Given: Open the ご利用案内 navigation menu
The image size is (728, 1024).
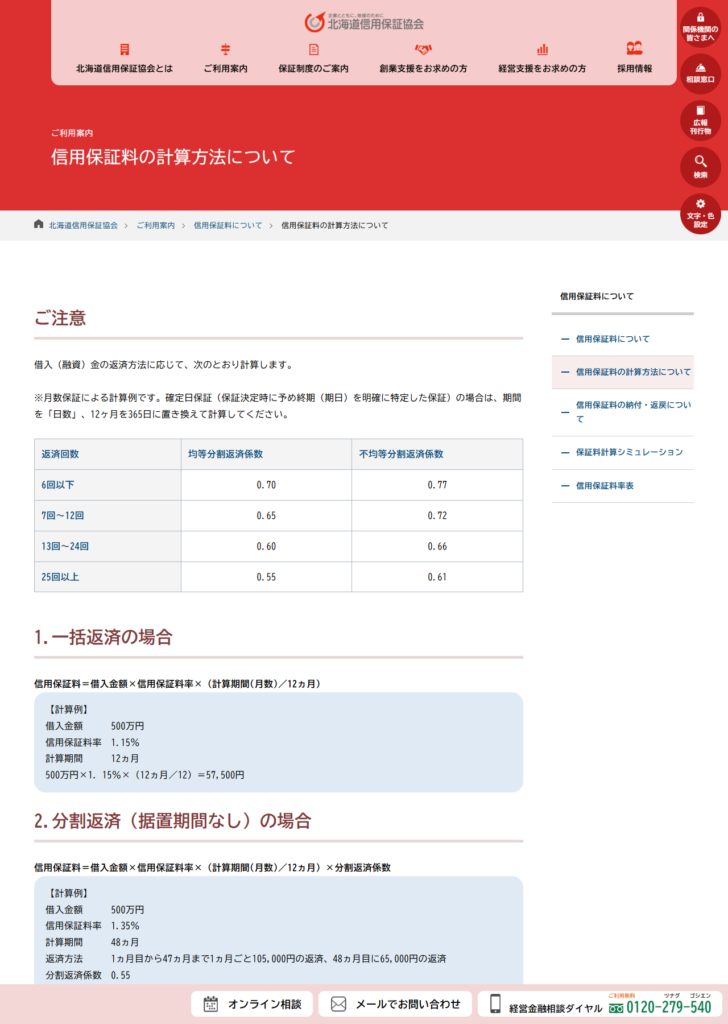Looking at the screenshot, I should pyautogui.click(x=225, y=68).
